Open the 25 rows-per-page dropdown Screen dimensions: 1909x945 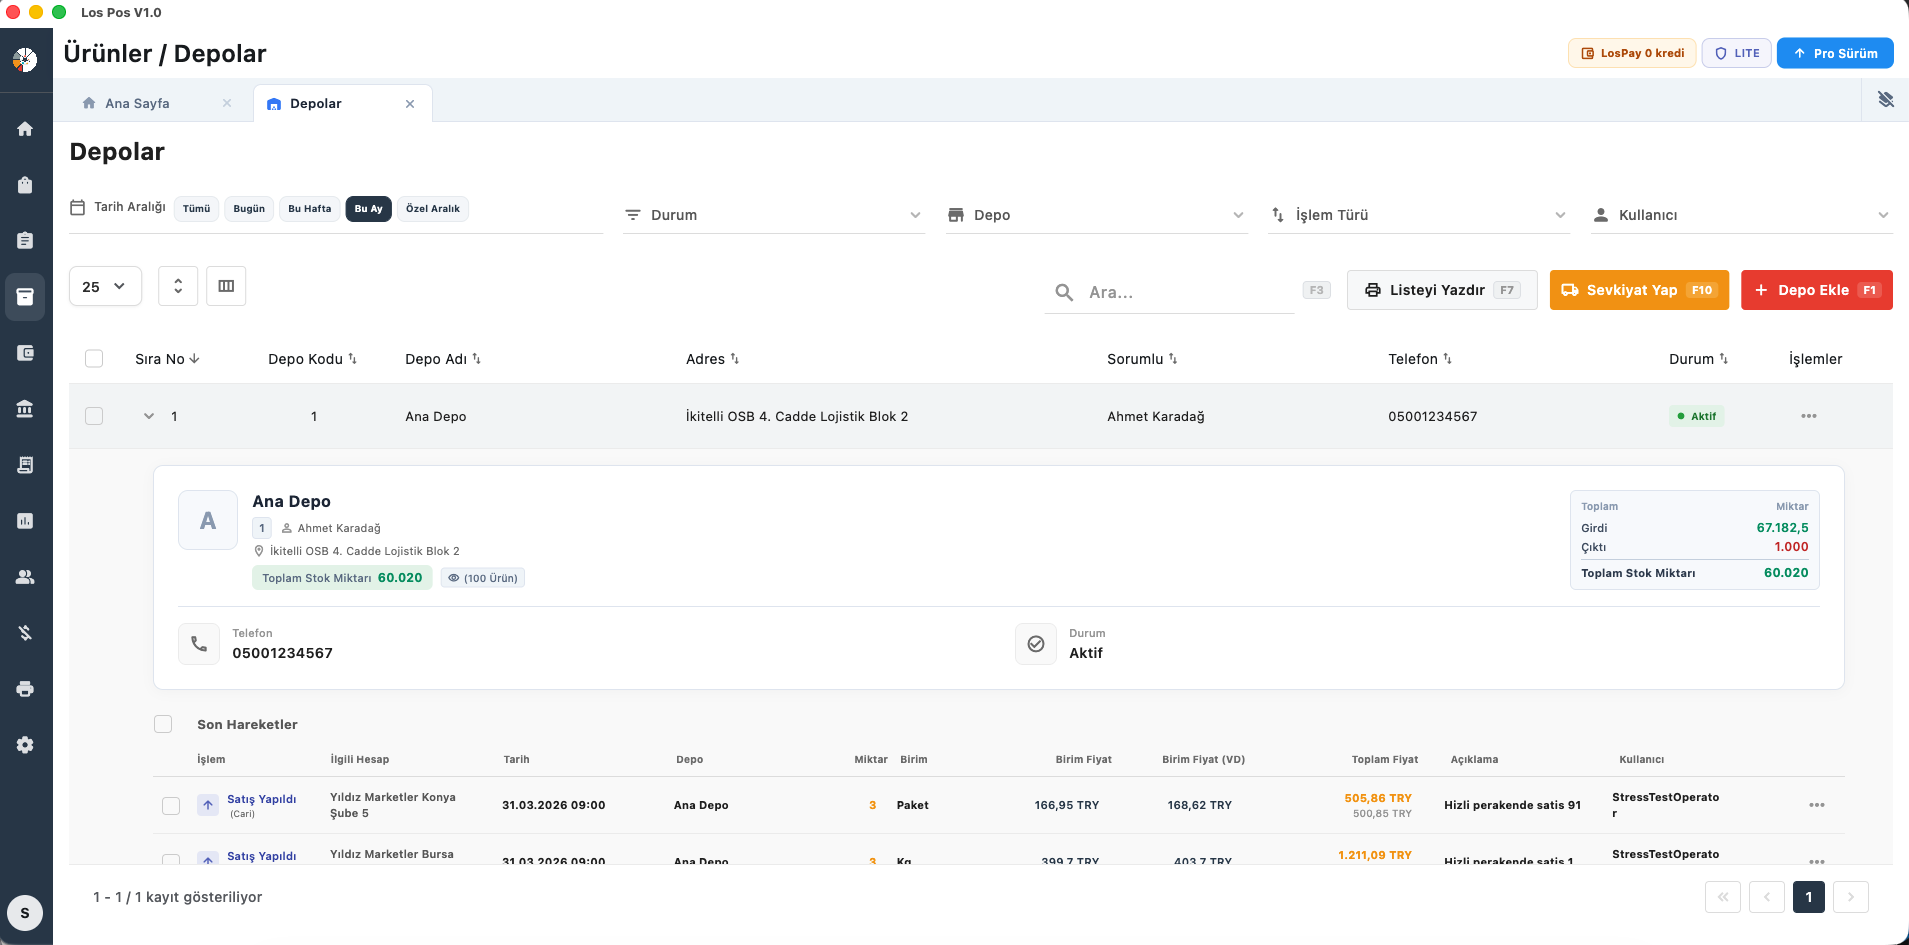[x=105, y=286]
